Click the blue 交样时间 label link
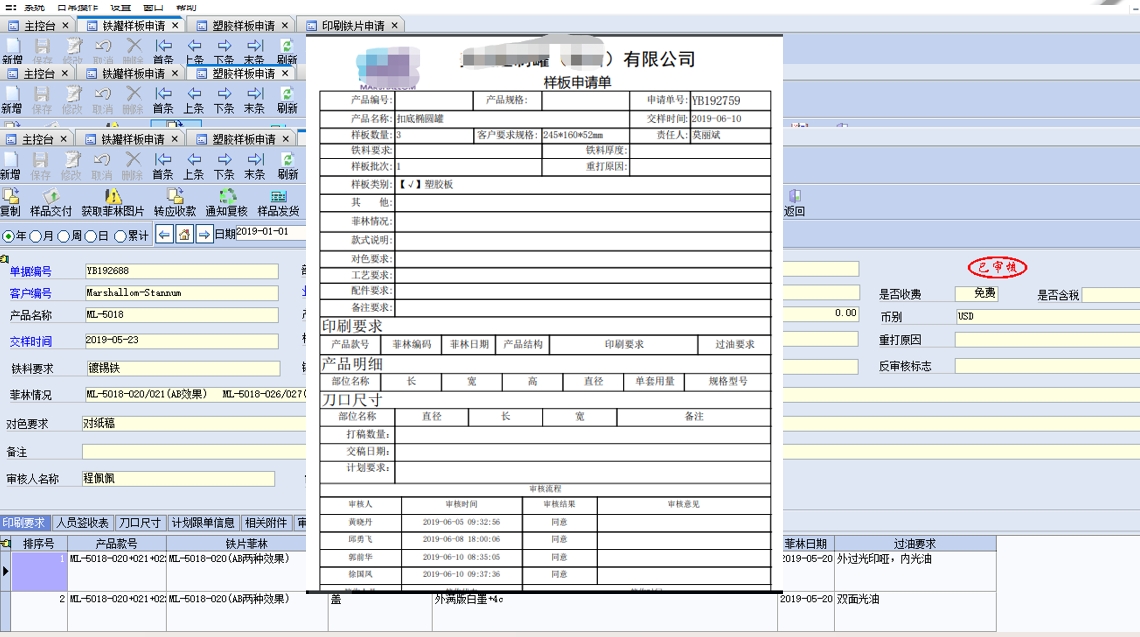Image resolution: width=1140 pixels, height=637 pixels. point(31,341)
